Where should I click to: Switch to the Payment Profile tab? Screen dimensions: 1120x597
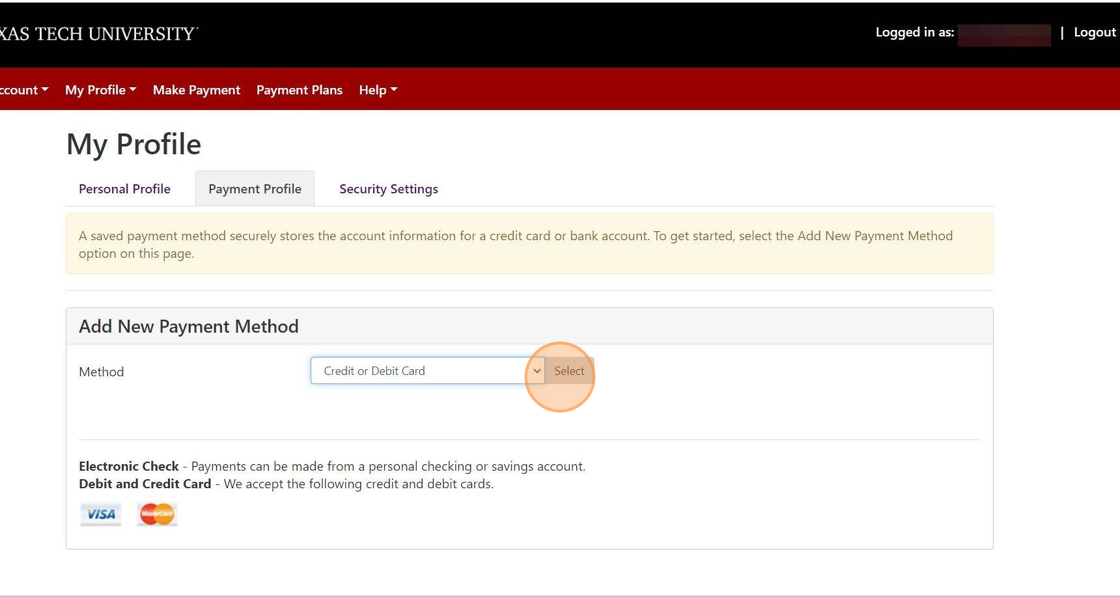[x=255, y=189]
